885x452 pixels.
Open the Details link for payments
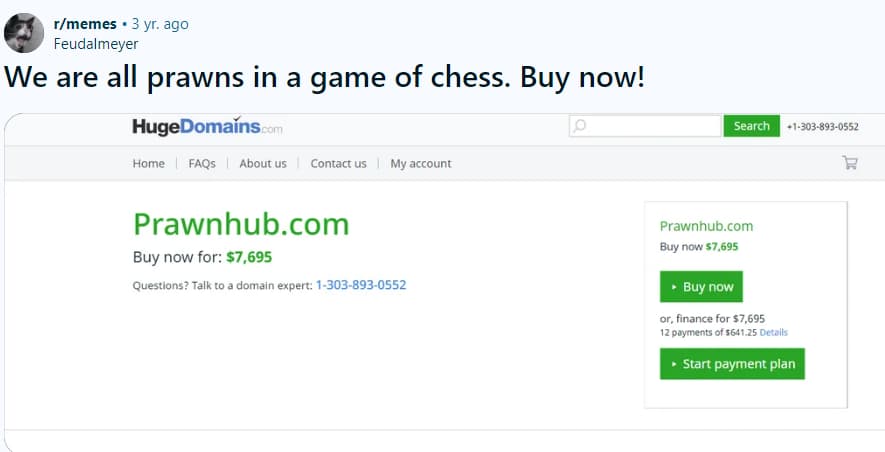pos(773,332)
